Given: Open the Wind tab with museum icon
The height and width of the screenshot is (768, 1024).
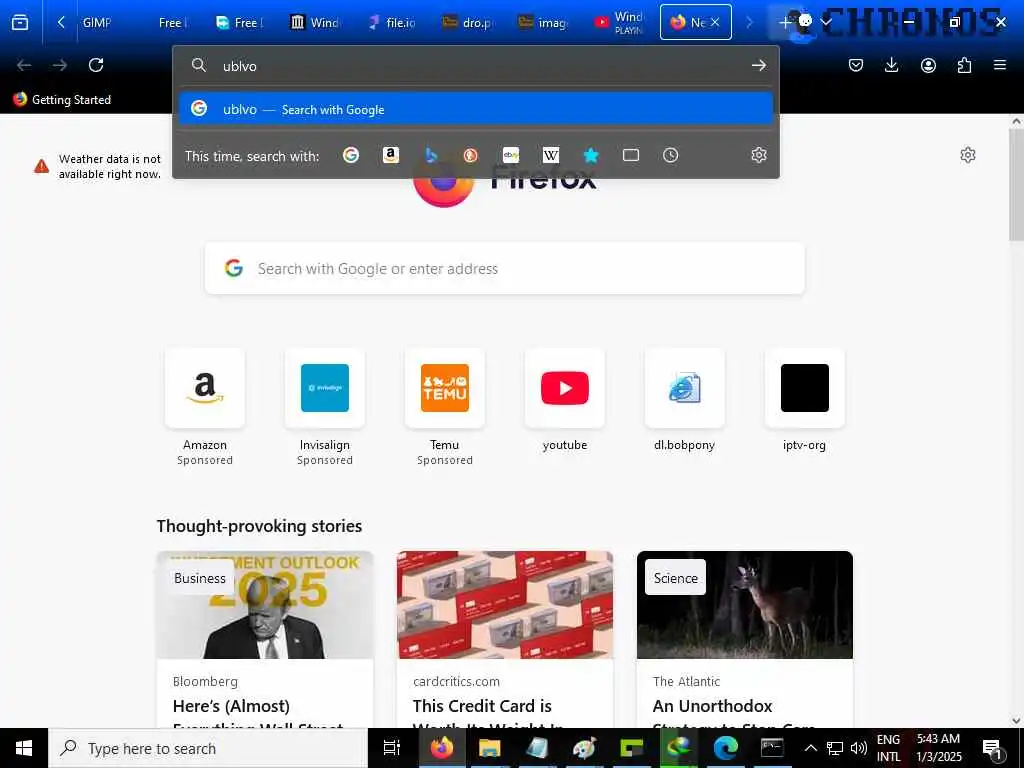Looking at the screenshot, I should pos(315,22).
